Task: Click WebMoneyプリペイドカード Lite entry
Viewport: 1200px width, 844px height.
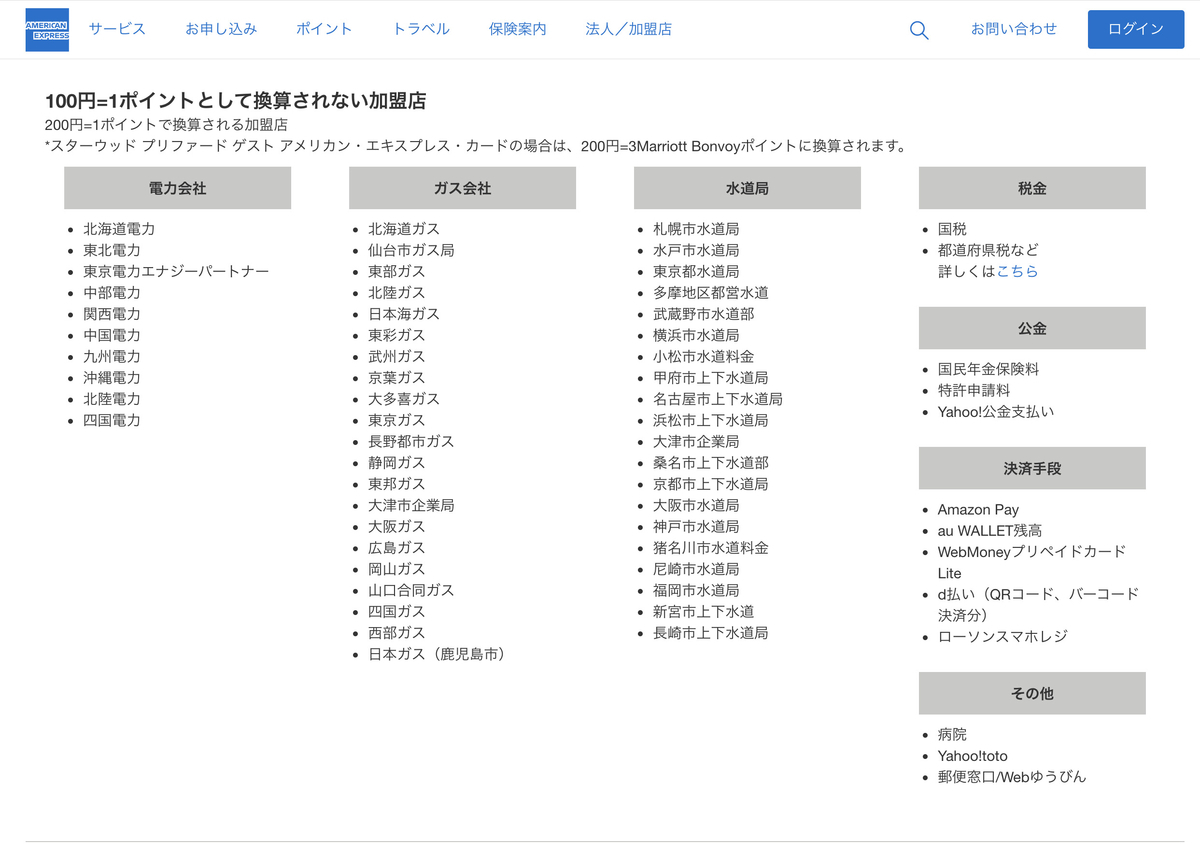Action: pos(1032,562)
